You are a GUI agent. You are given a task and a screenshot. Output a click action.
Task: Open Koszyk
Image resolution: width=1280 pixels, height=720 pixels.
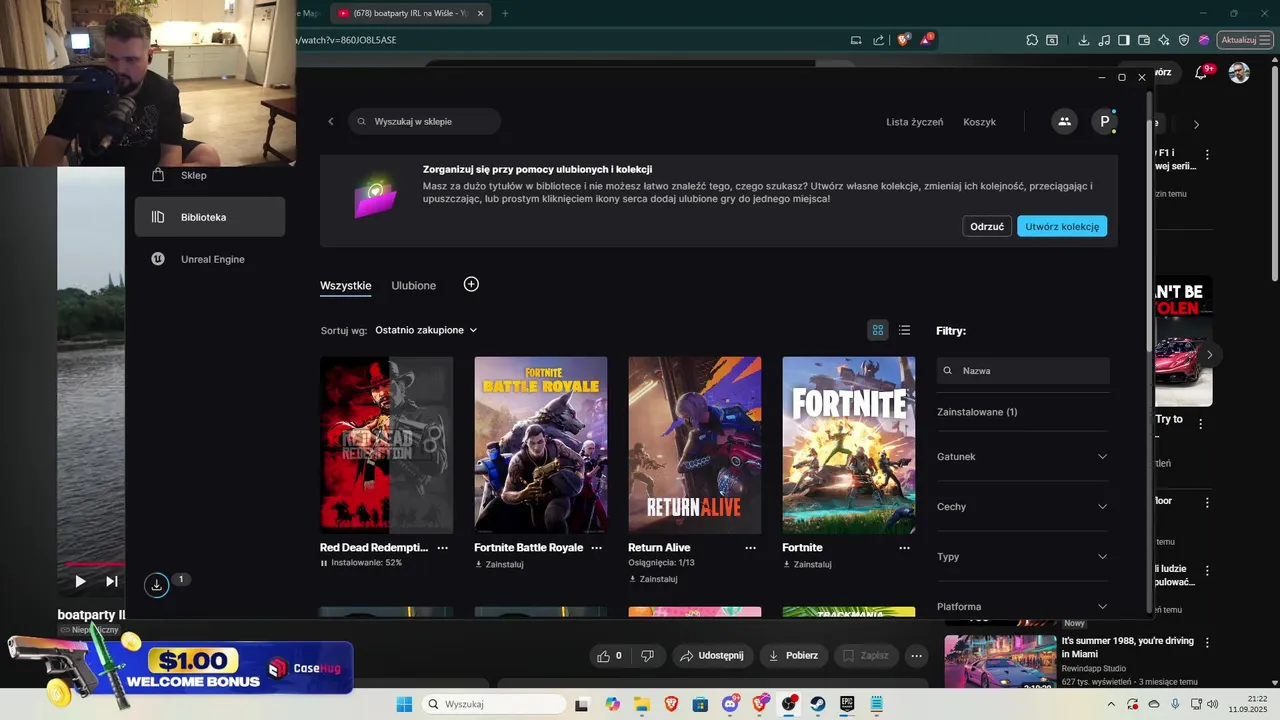[x=979, y=122]
